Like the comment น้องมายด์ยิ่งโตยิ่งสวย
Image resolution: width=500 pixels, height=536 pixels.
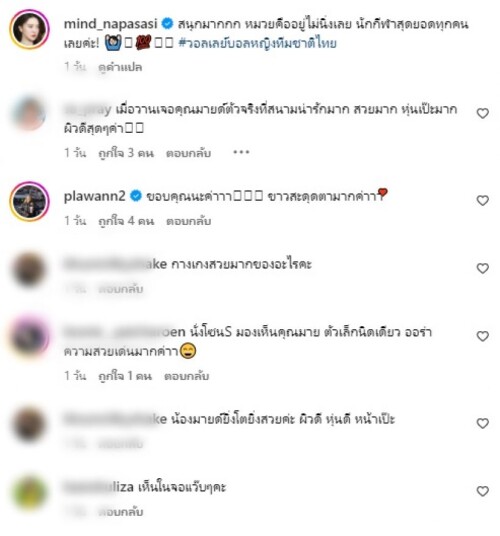pos(482,424)
